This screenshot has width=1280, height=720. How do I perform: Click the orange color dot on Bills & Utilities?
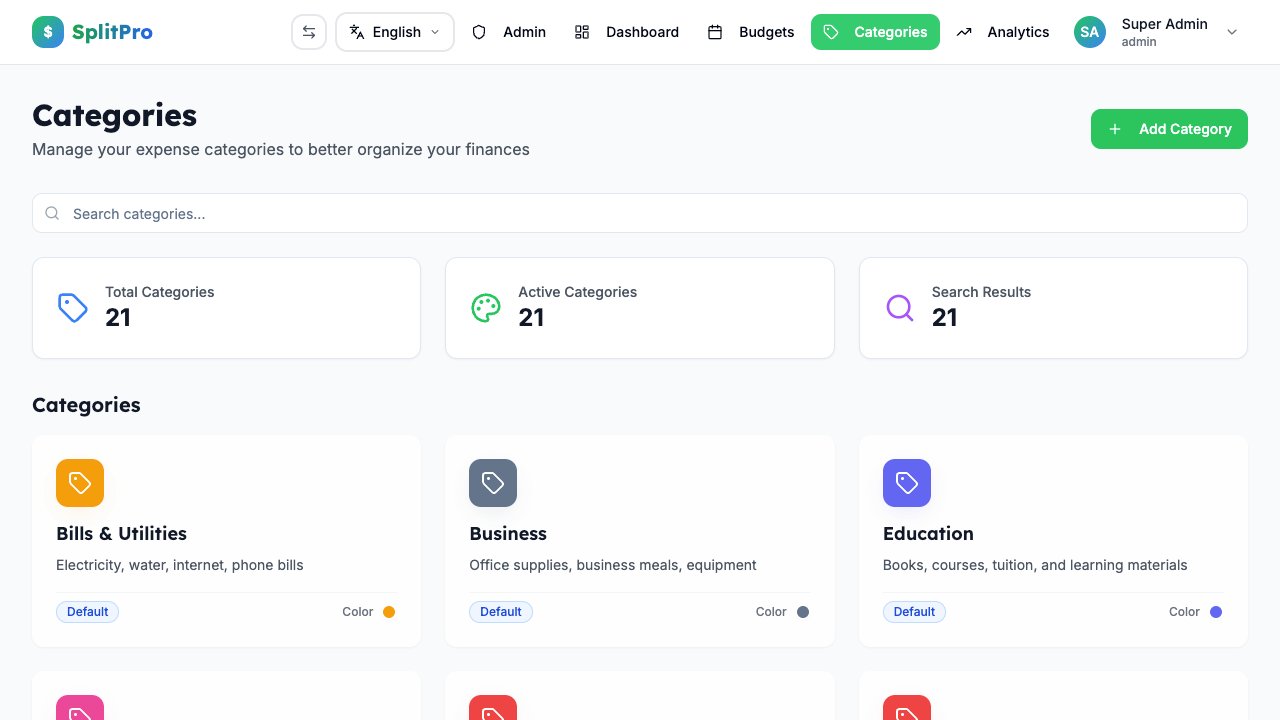coord(389,611)
